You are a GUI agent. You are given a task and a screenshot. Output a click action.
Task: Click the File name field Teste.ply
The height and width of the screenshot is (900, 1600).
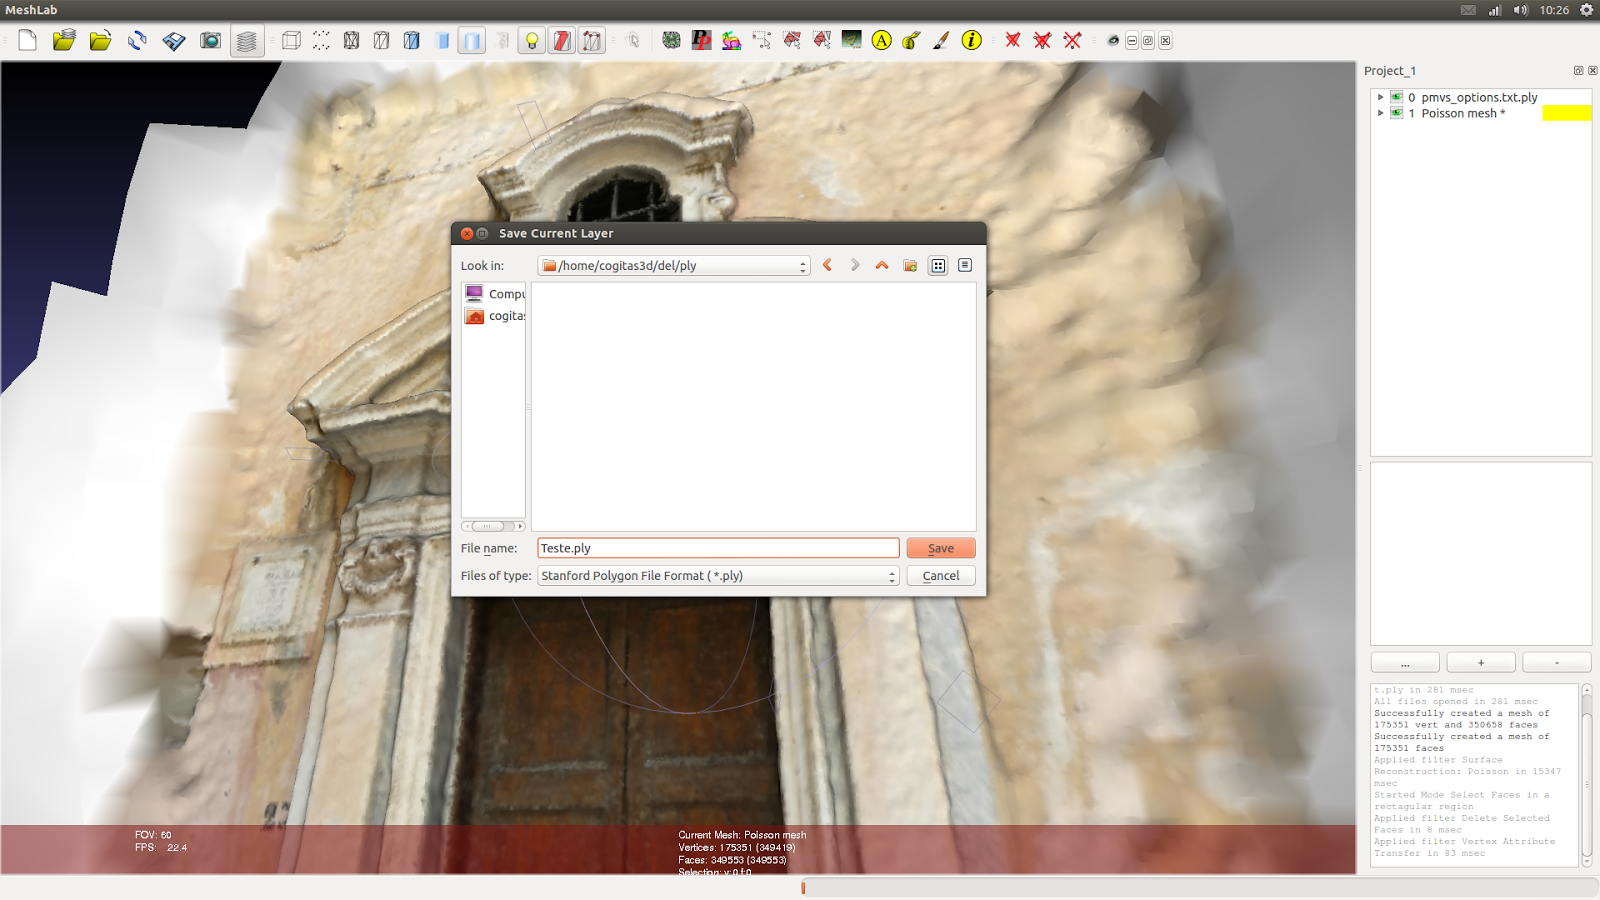718,548
